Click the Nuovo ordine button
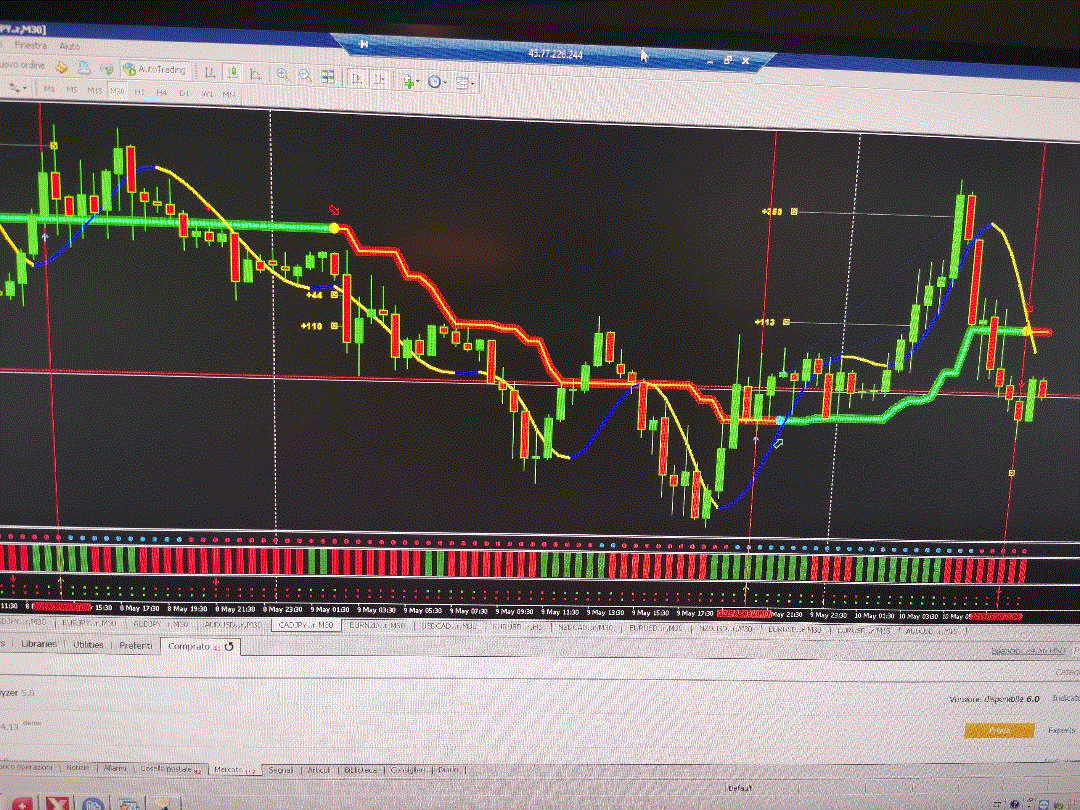The height and width of the screenshot is (810, 1080). click(23, 65)
